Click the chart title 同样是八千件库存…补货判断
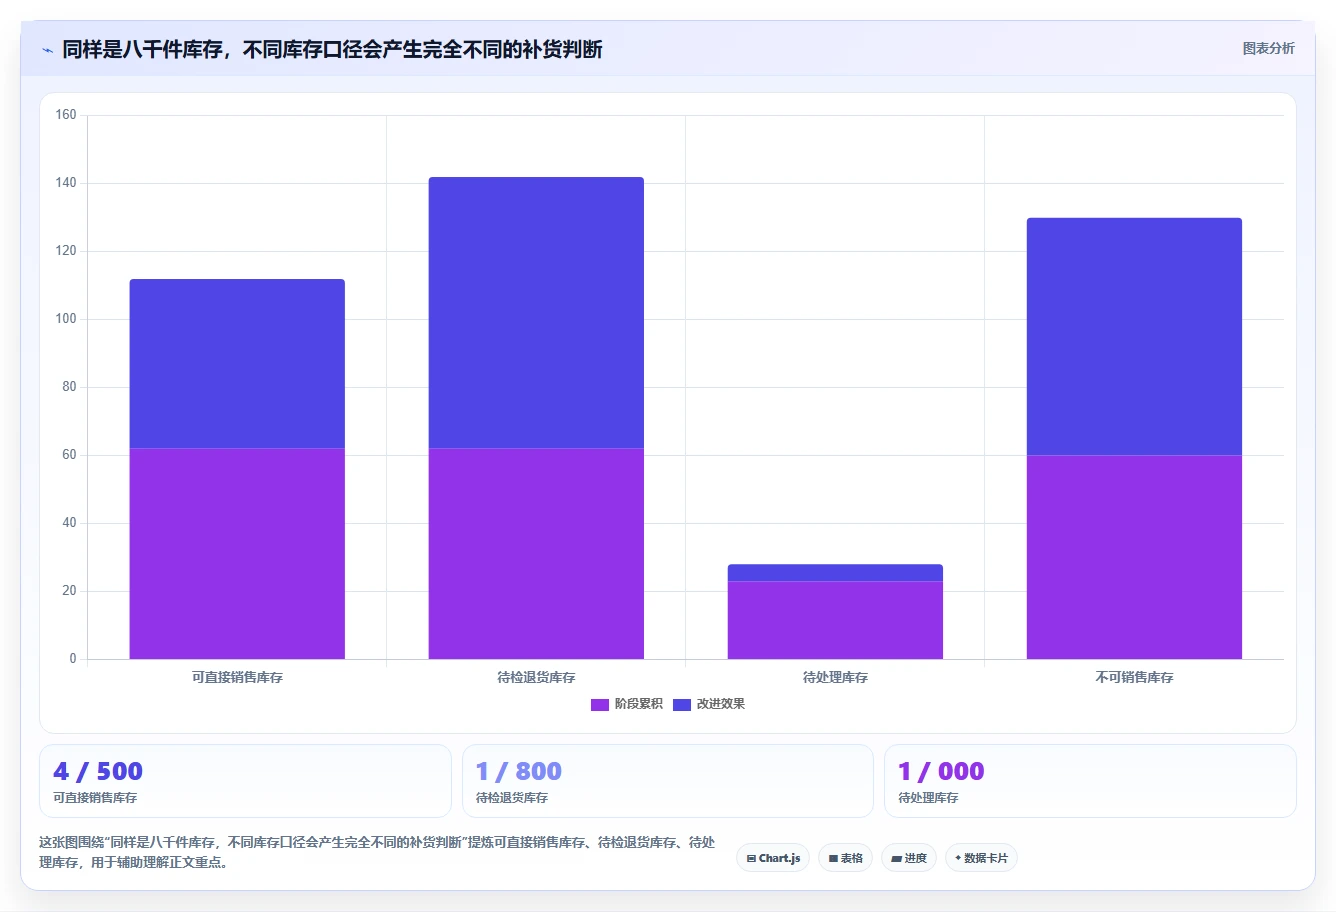The width and height of the screenshot is (1336, 912). (x=332, y=50)
